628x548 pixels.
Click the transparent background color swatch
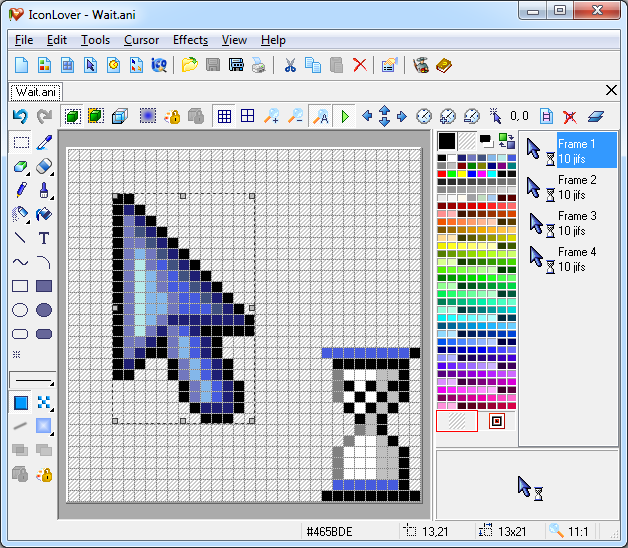[467, 141]
